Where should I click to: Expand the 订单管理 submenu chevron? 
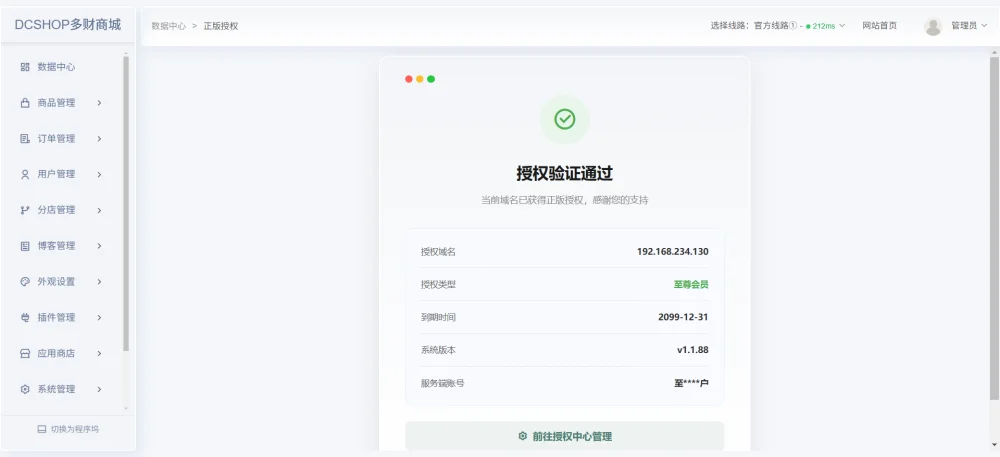point(99,138)
